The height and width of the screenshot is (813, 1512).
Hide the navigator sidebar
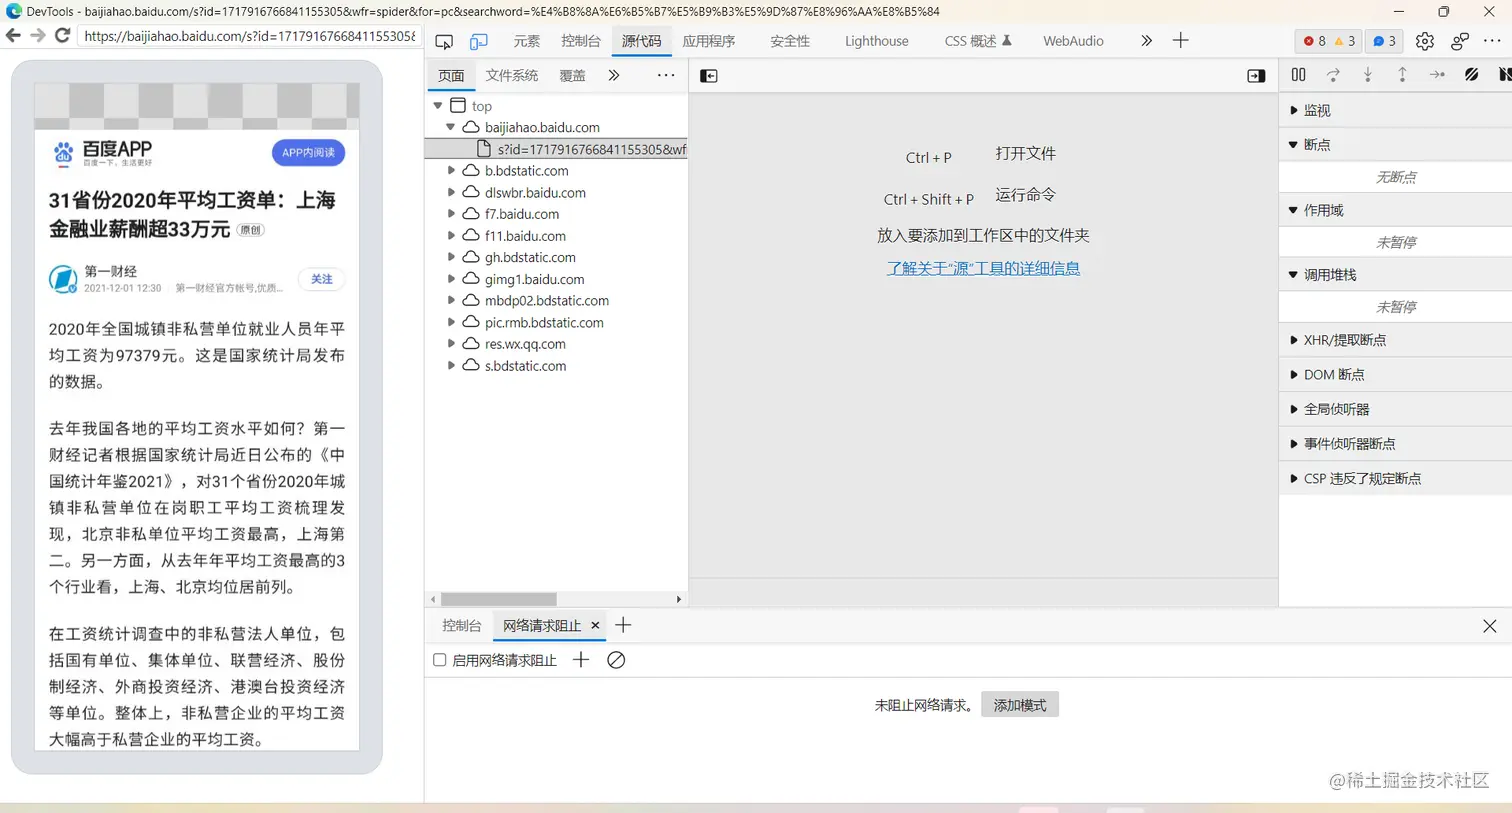[709, 76]
